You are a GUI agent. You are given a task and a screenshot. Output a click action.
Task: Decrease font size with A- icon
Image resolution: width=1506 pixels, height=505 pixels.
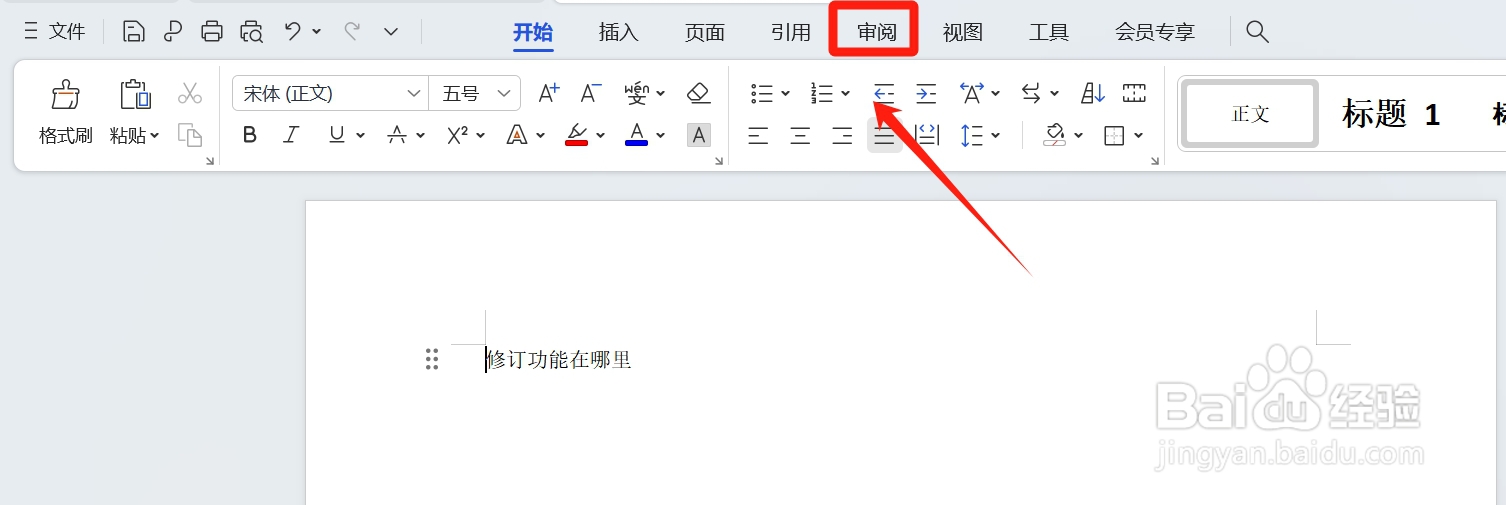591,94
